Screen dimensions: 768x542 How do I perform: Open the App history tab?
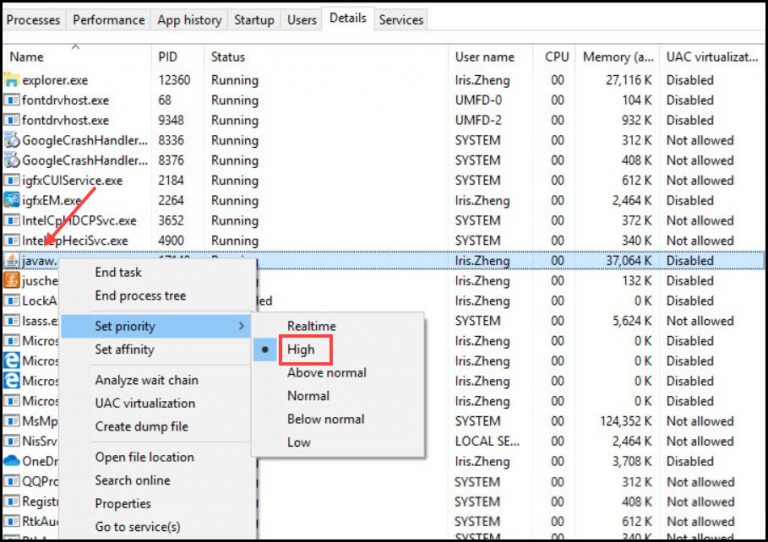[189, 20]
